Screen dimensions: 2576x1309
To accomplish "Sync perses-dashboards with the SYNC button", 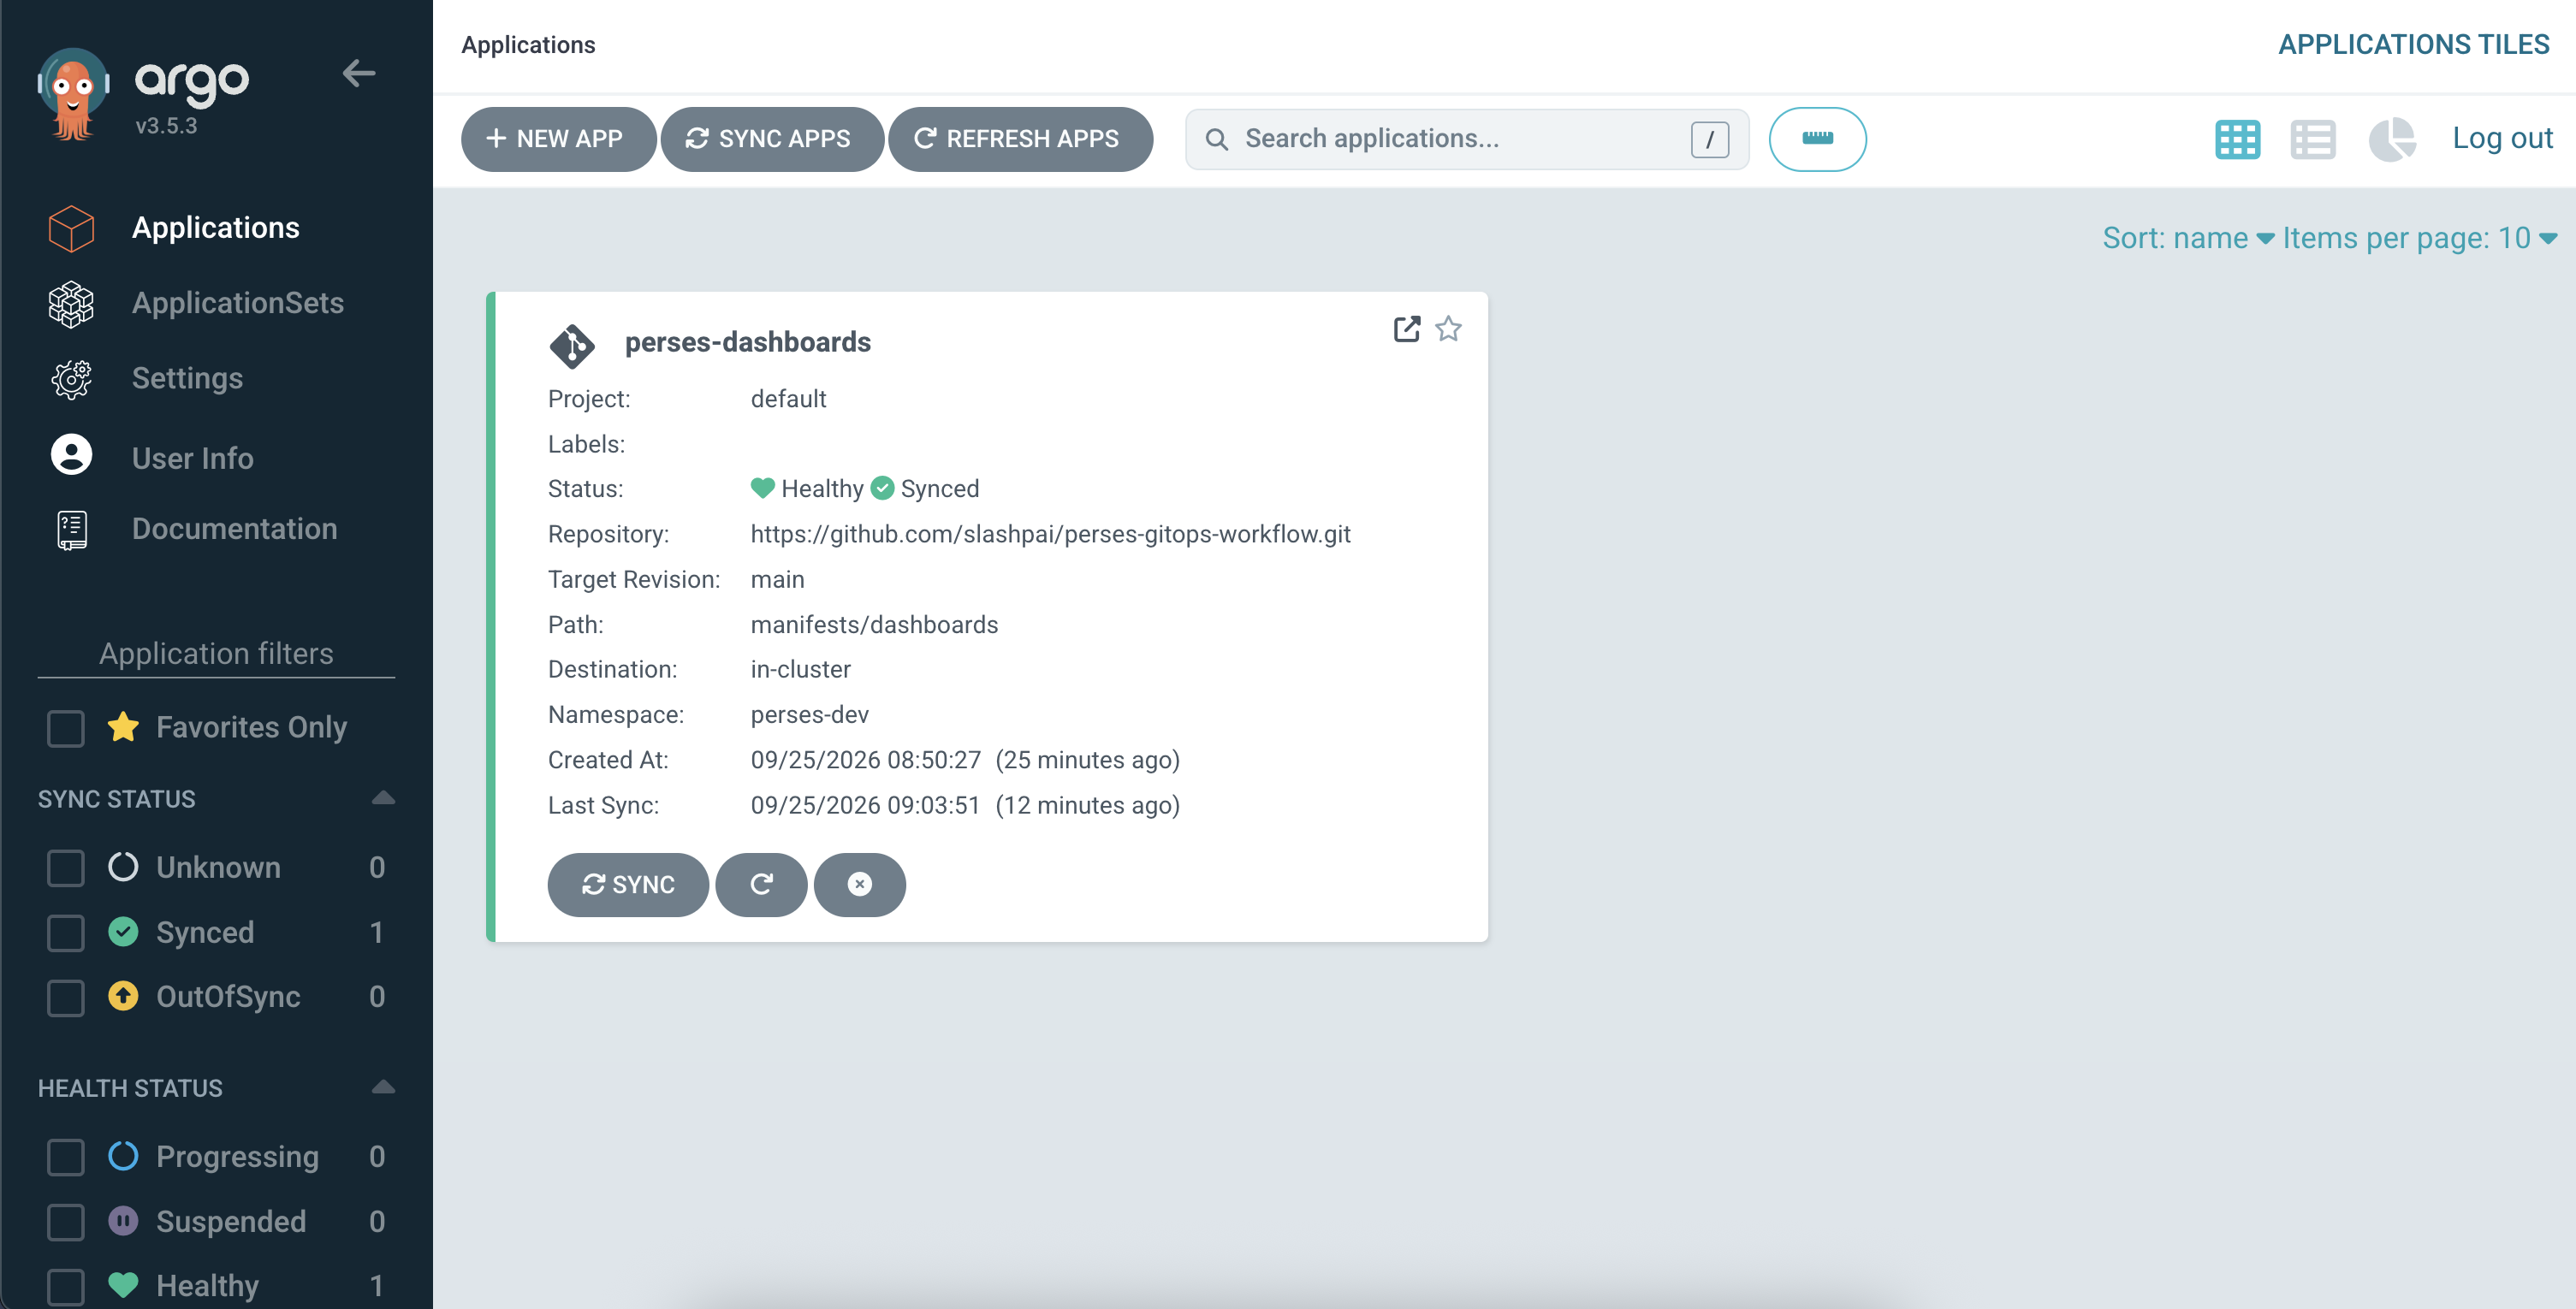I will tap(628, 884).
